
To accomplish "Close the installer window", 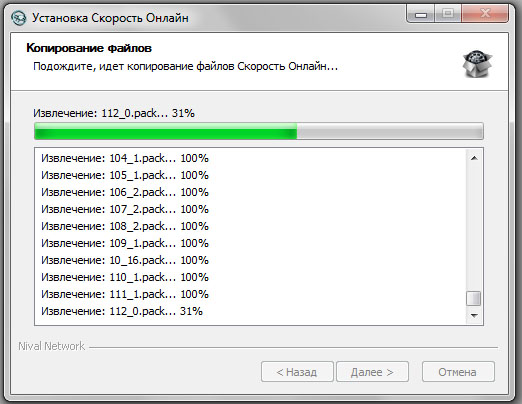I will pos(485,14).
